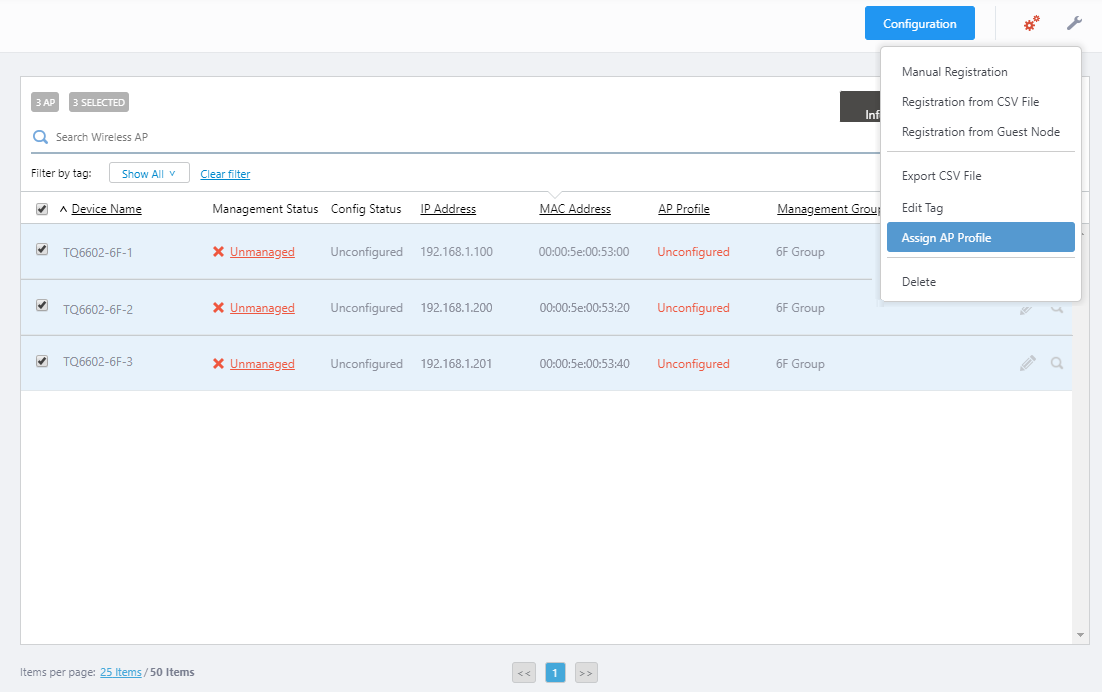This screenshot has width=1102, height=692.
Task: Select Registration from CSV File
Action: pyautogui.click(x=970, y=102)
